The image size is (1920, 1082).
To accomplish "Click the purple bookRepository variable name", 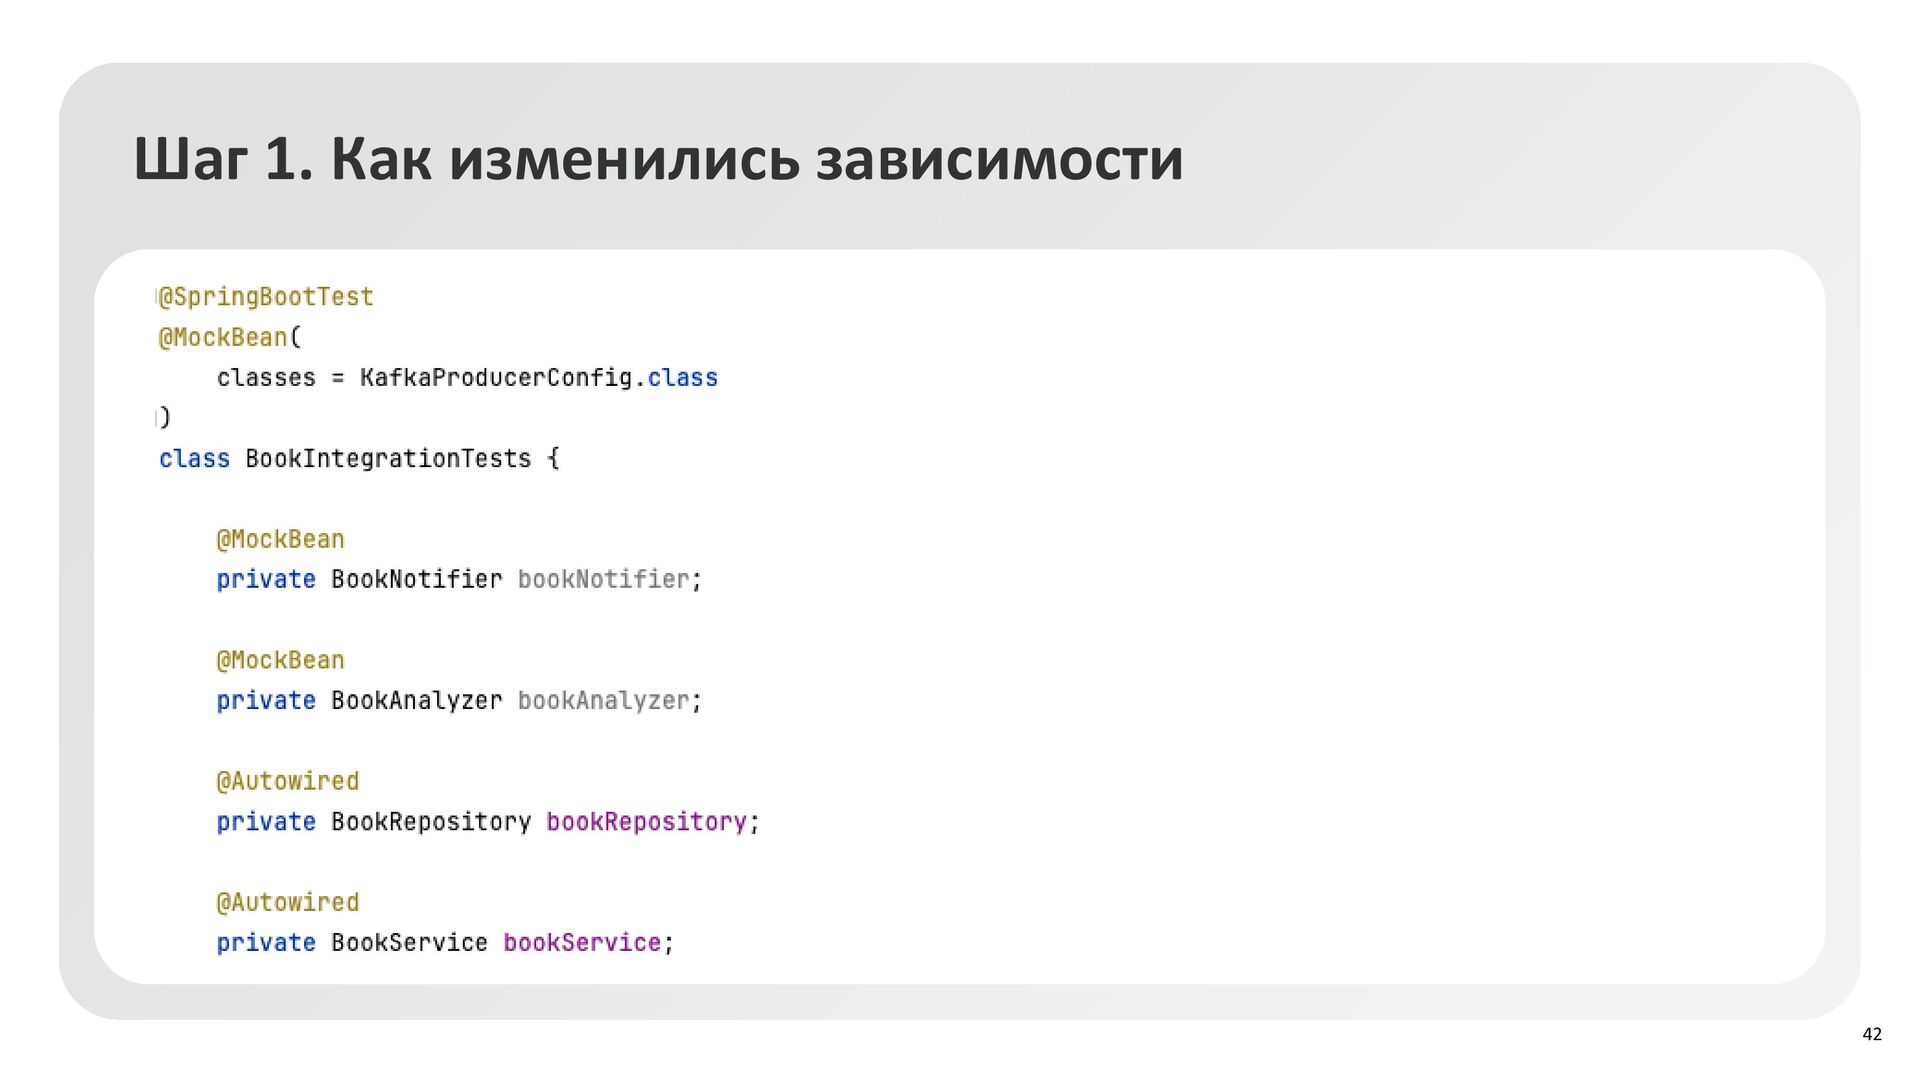I will [x=646, y=822].
